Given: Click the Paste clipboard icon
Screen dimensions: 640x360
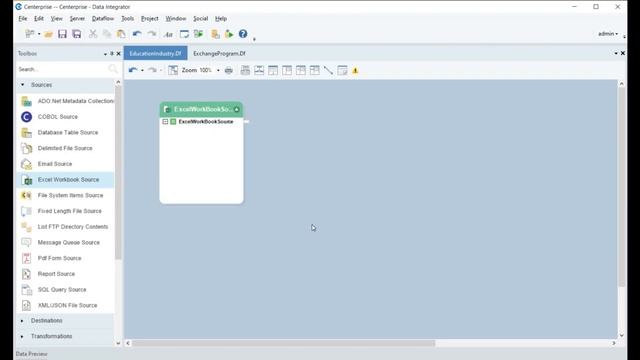Looking at the screenshot, I should (121, 34).
